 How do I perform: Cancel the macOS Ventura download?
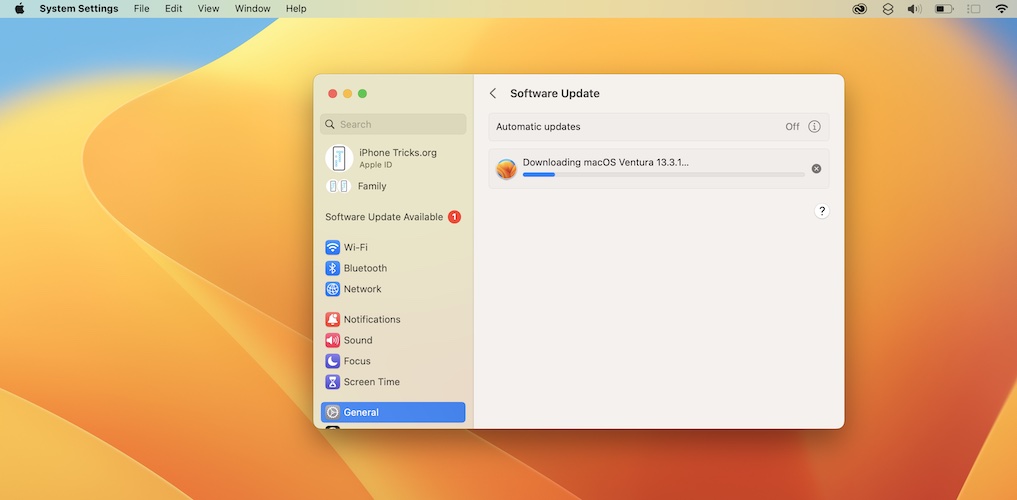(817, 169)
